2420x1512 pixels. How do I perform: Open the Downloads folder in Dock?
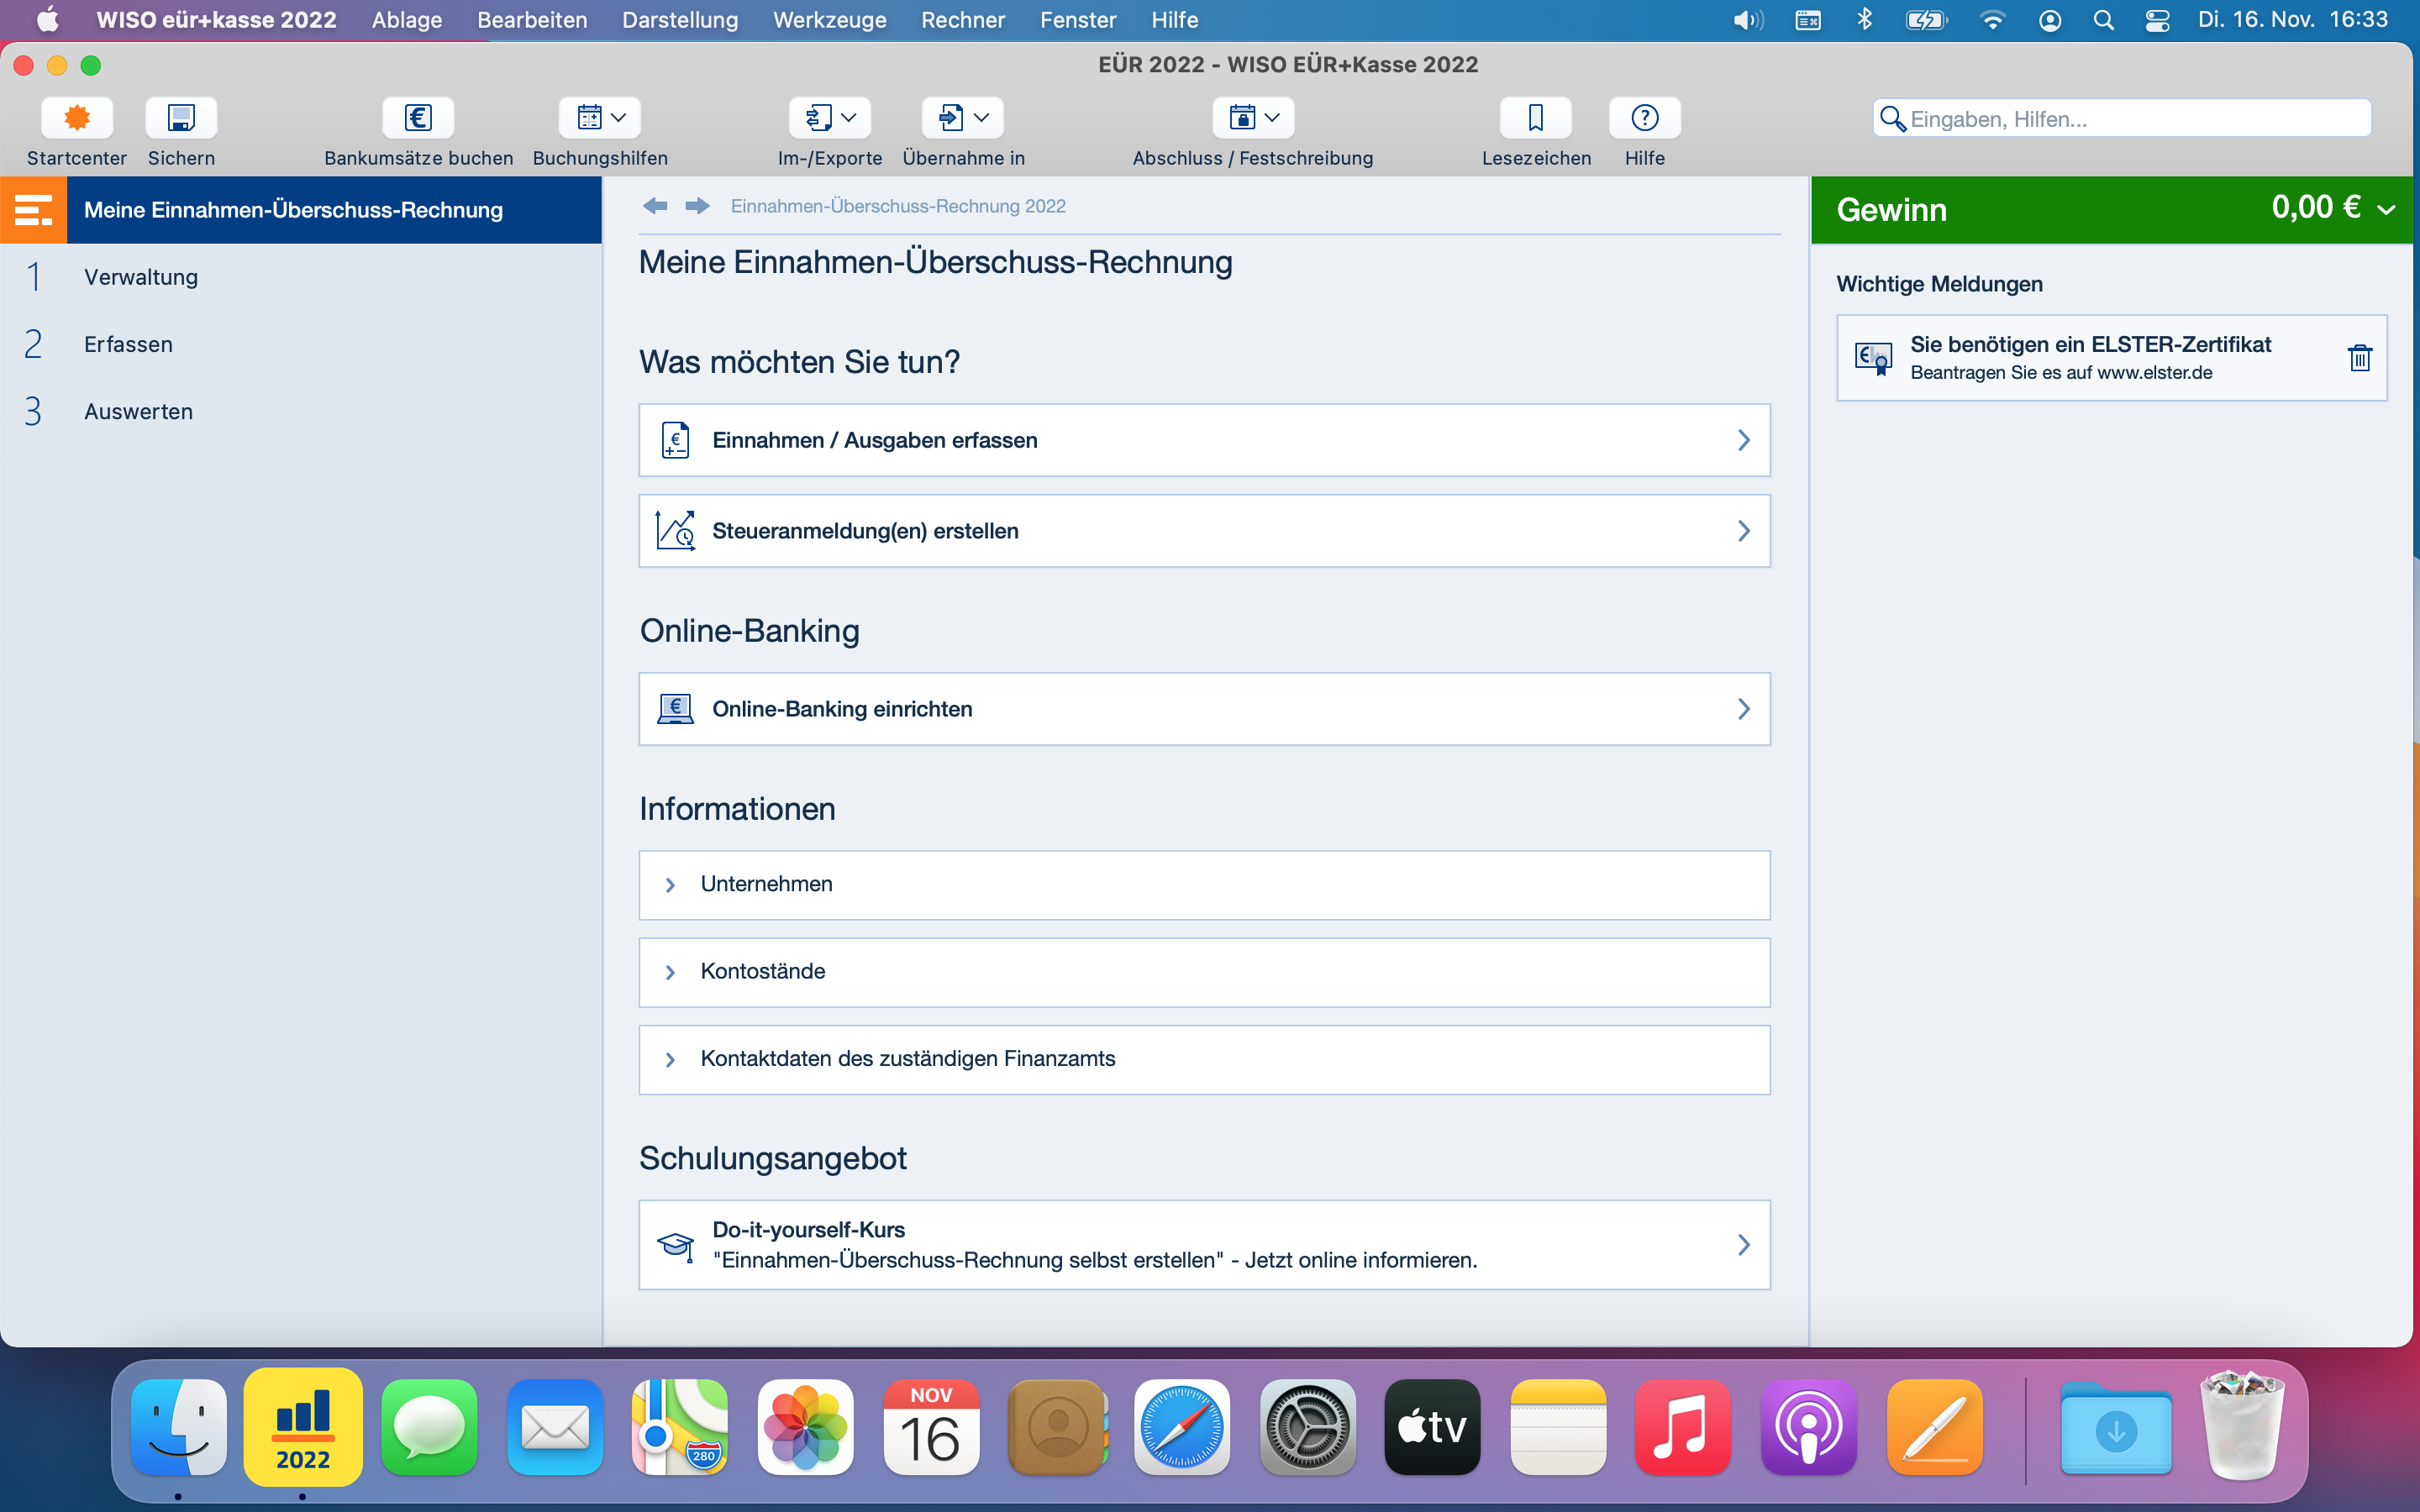click(x=2116, y=1427)
